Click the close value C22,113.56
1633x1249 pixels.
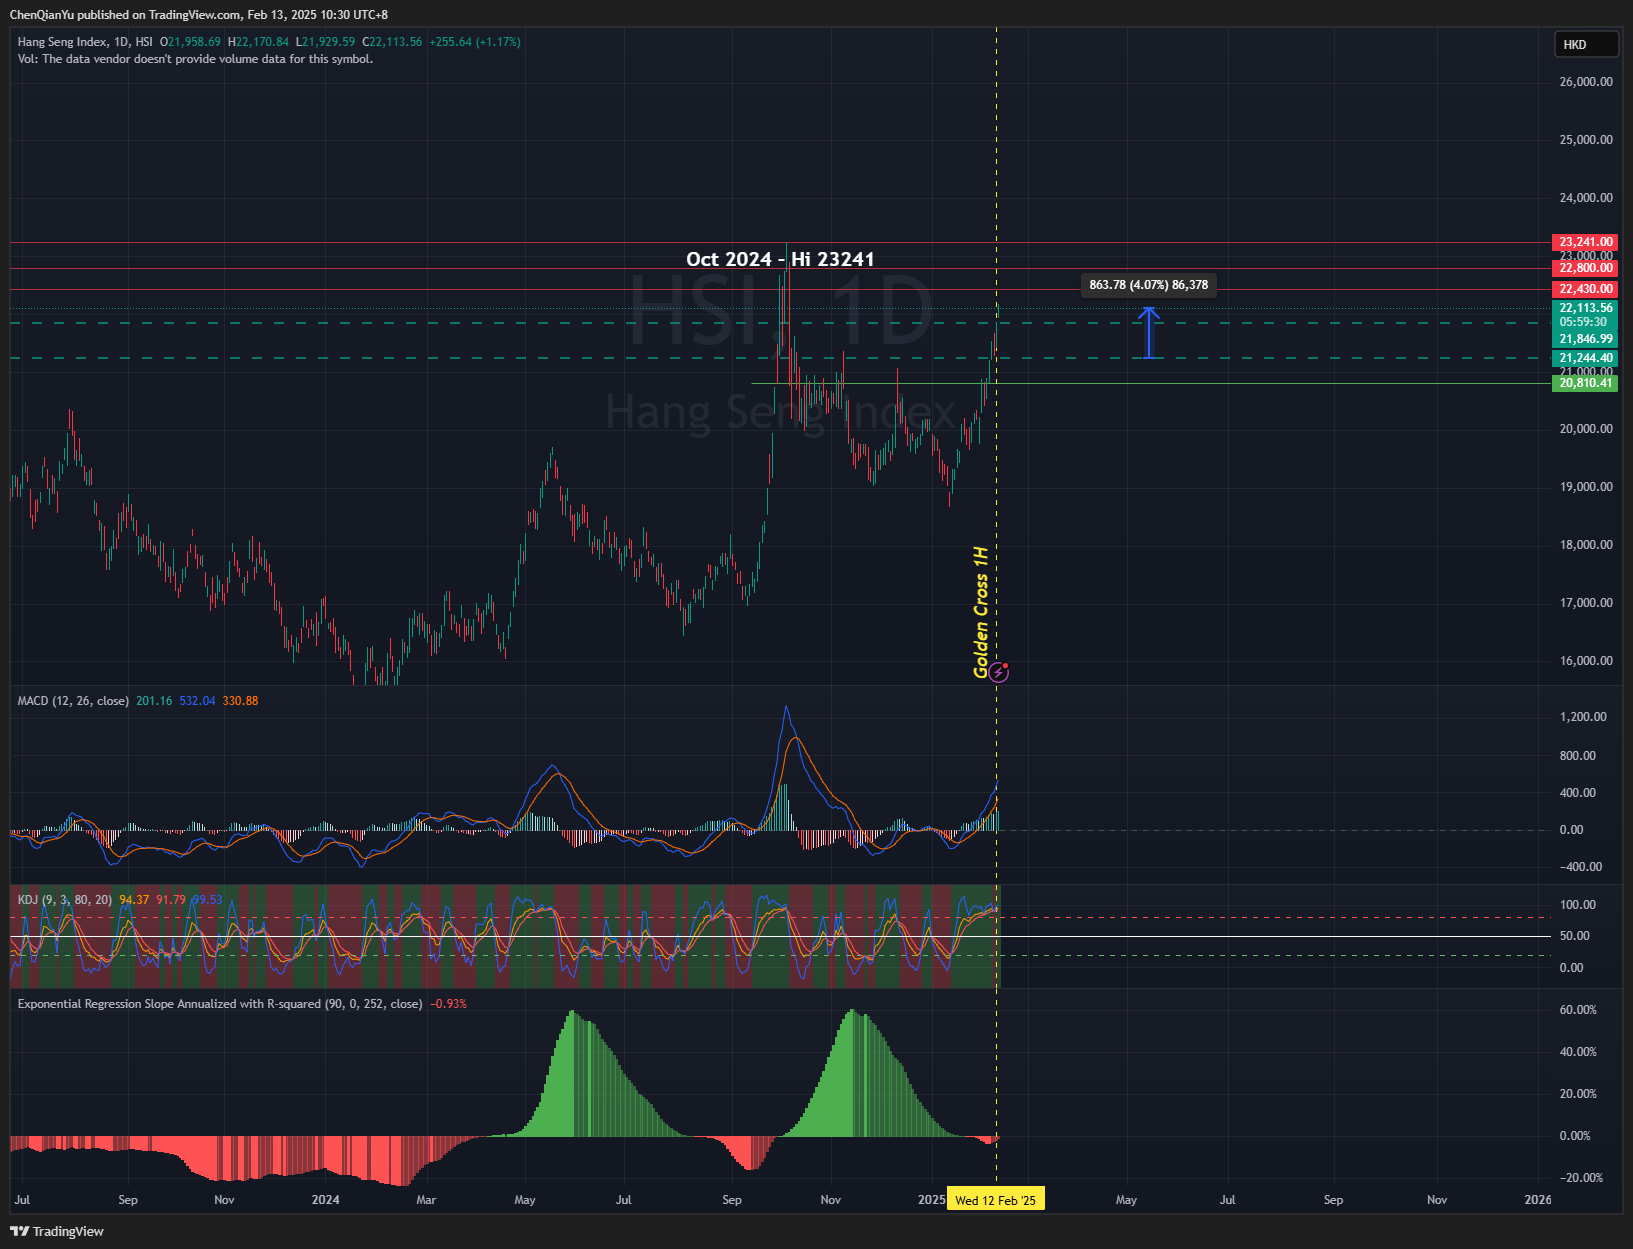click(x=392, y=42)
